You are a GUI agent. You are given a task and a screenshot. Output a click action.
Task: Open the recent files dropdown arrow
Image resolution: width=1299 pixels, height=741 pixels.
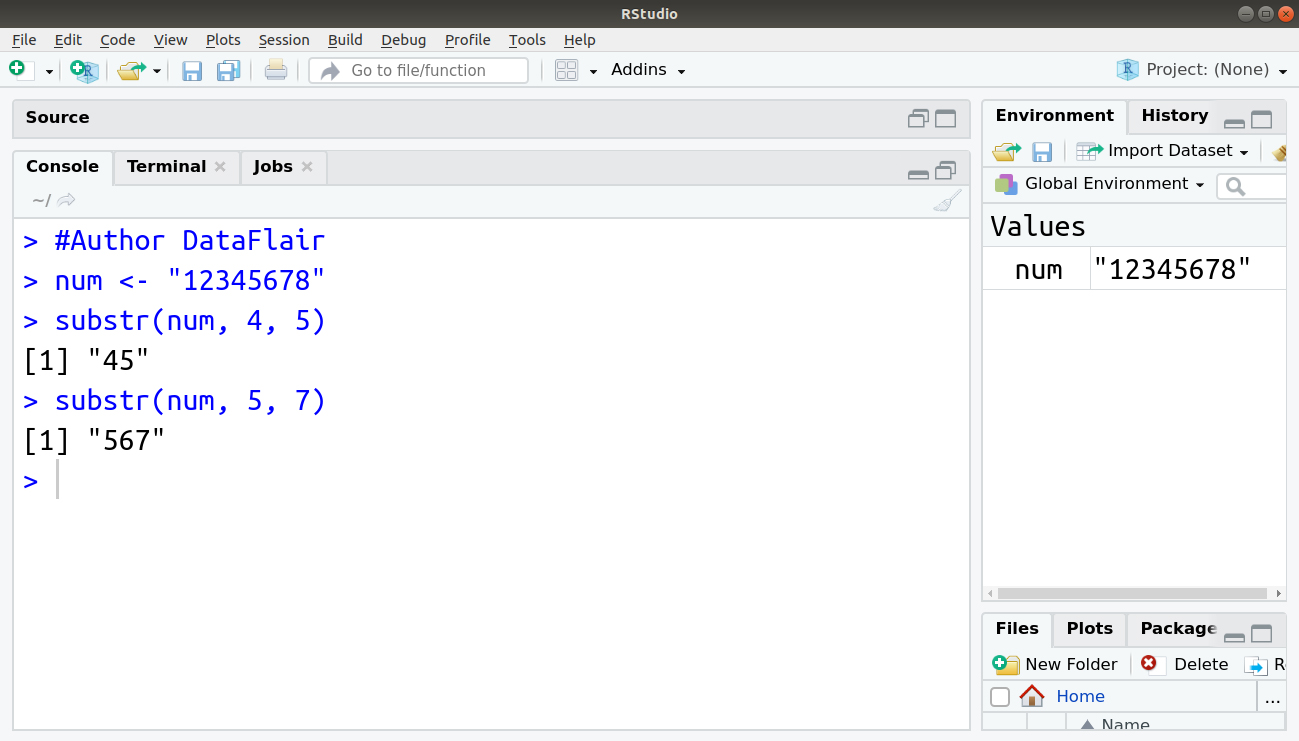(157, 72)
